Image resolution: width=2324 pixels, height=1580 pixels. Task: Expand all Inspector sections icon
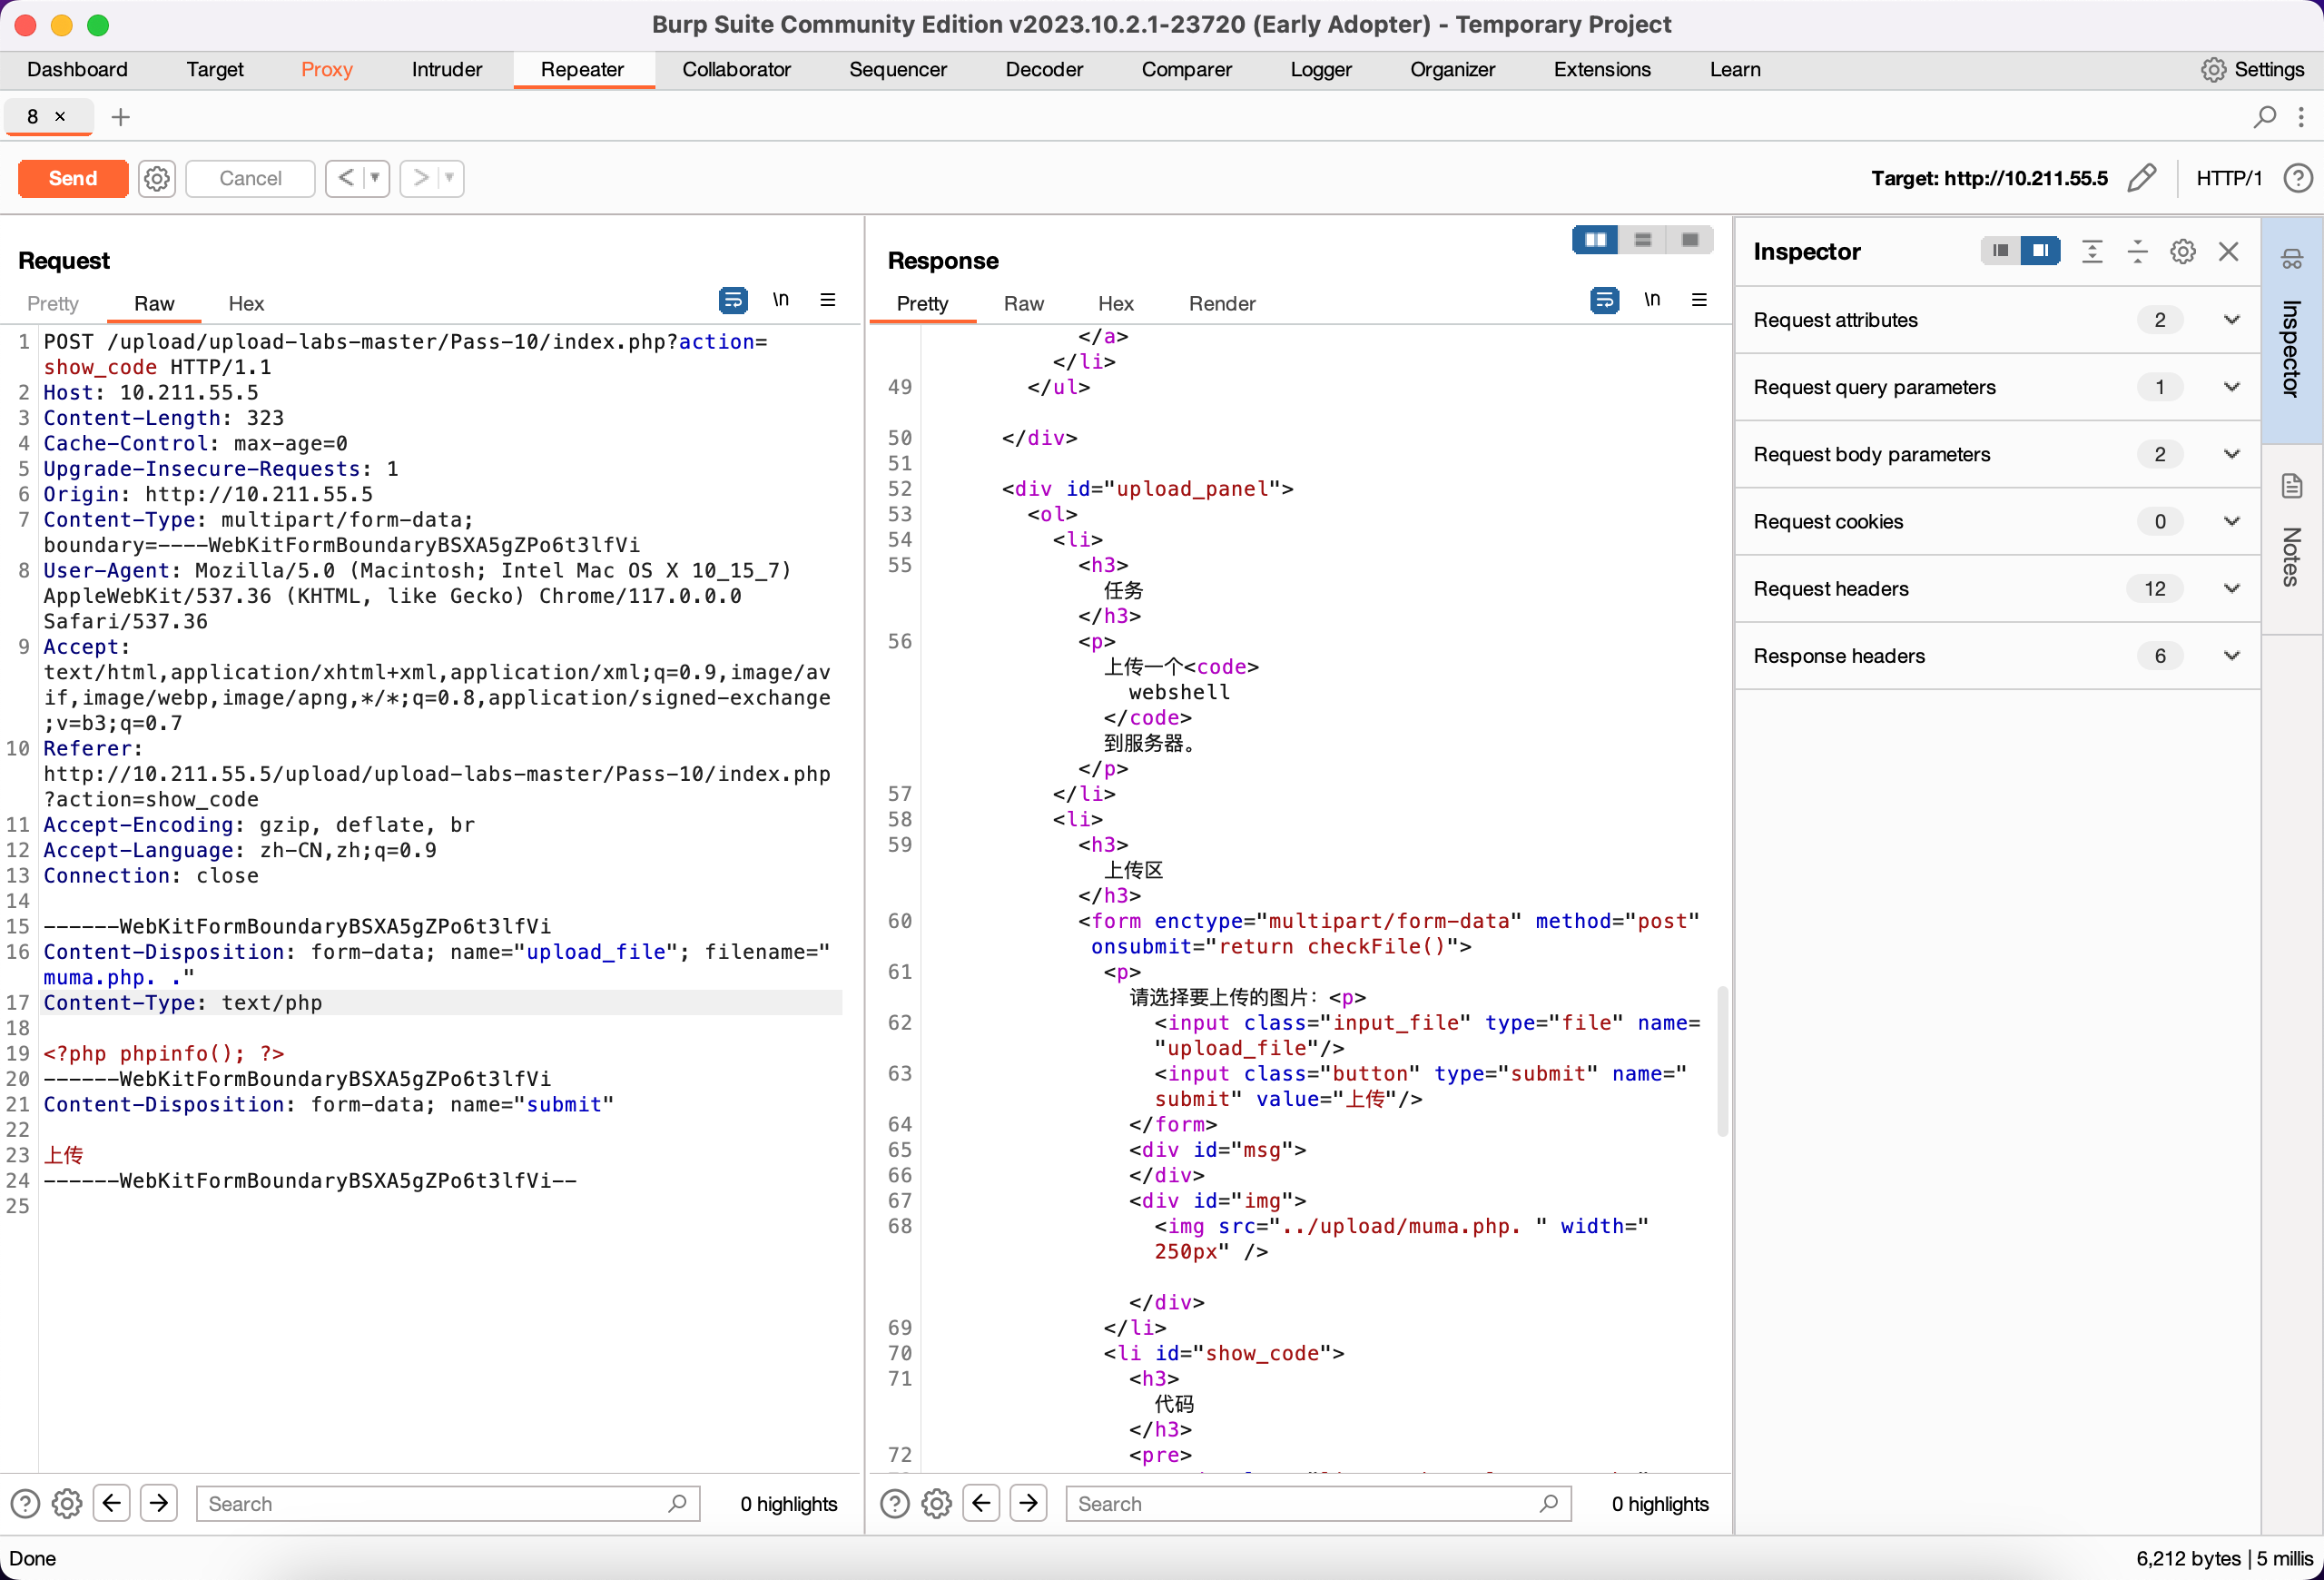tap(2091, 251)
